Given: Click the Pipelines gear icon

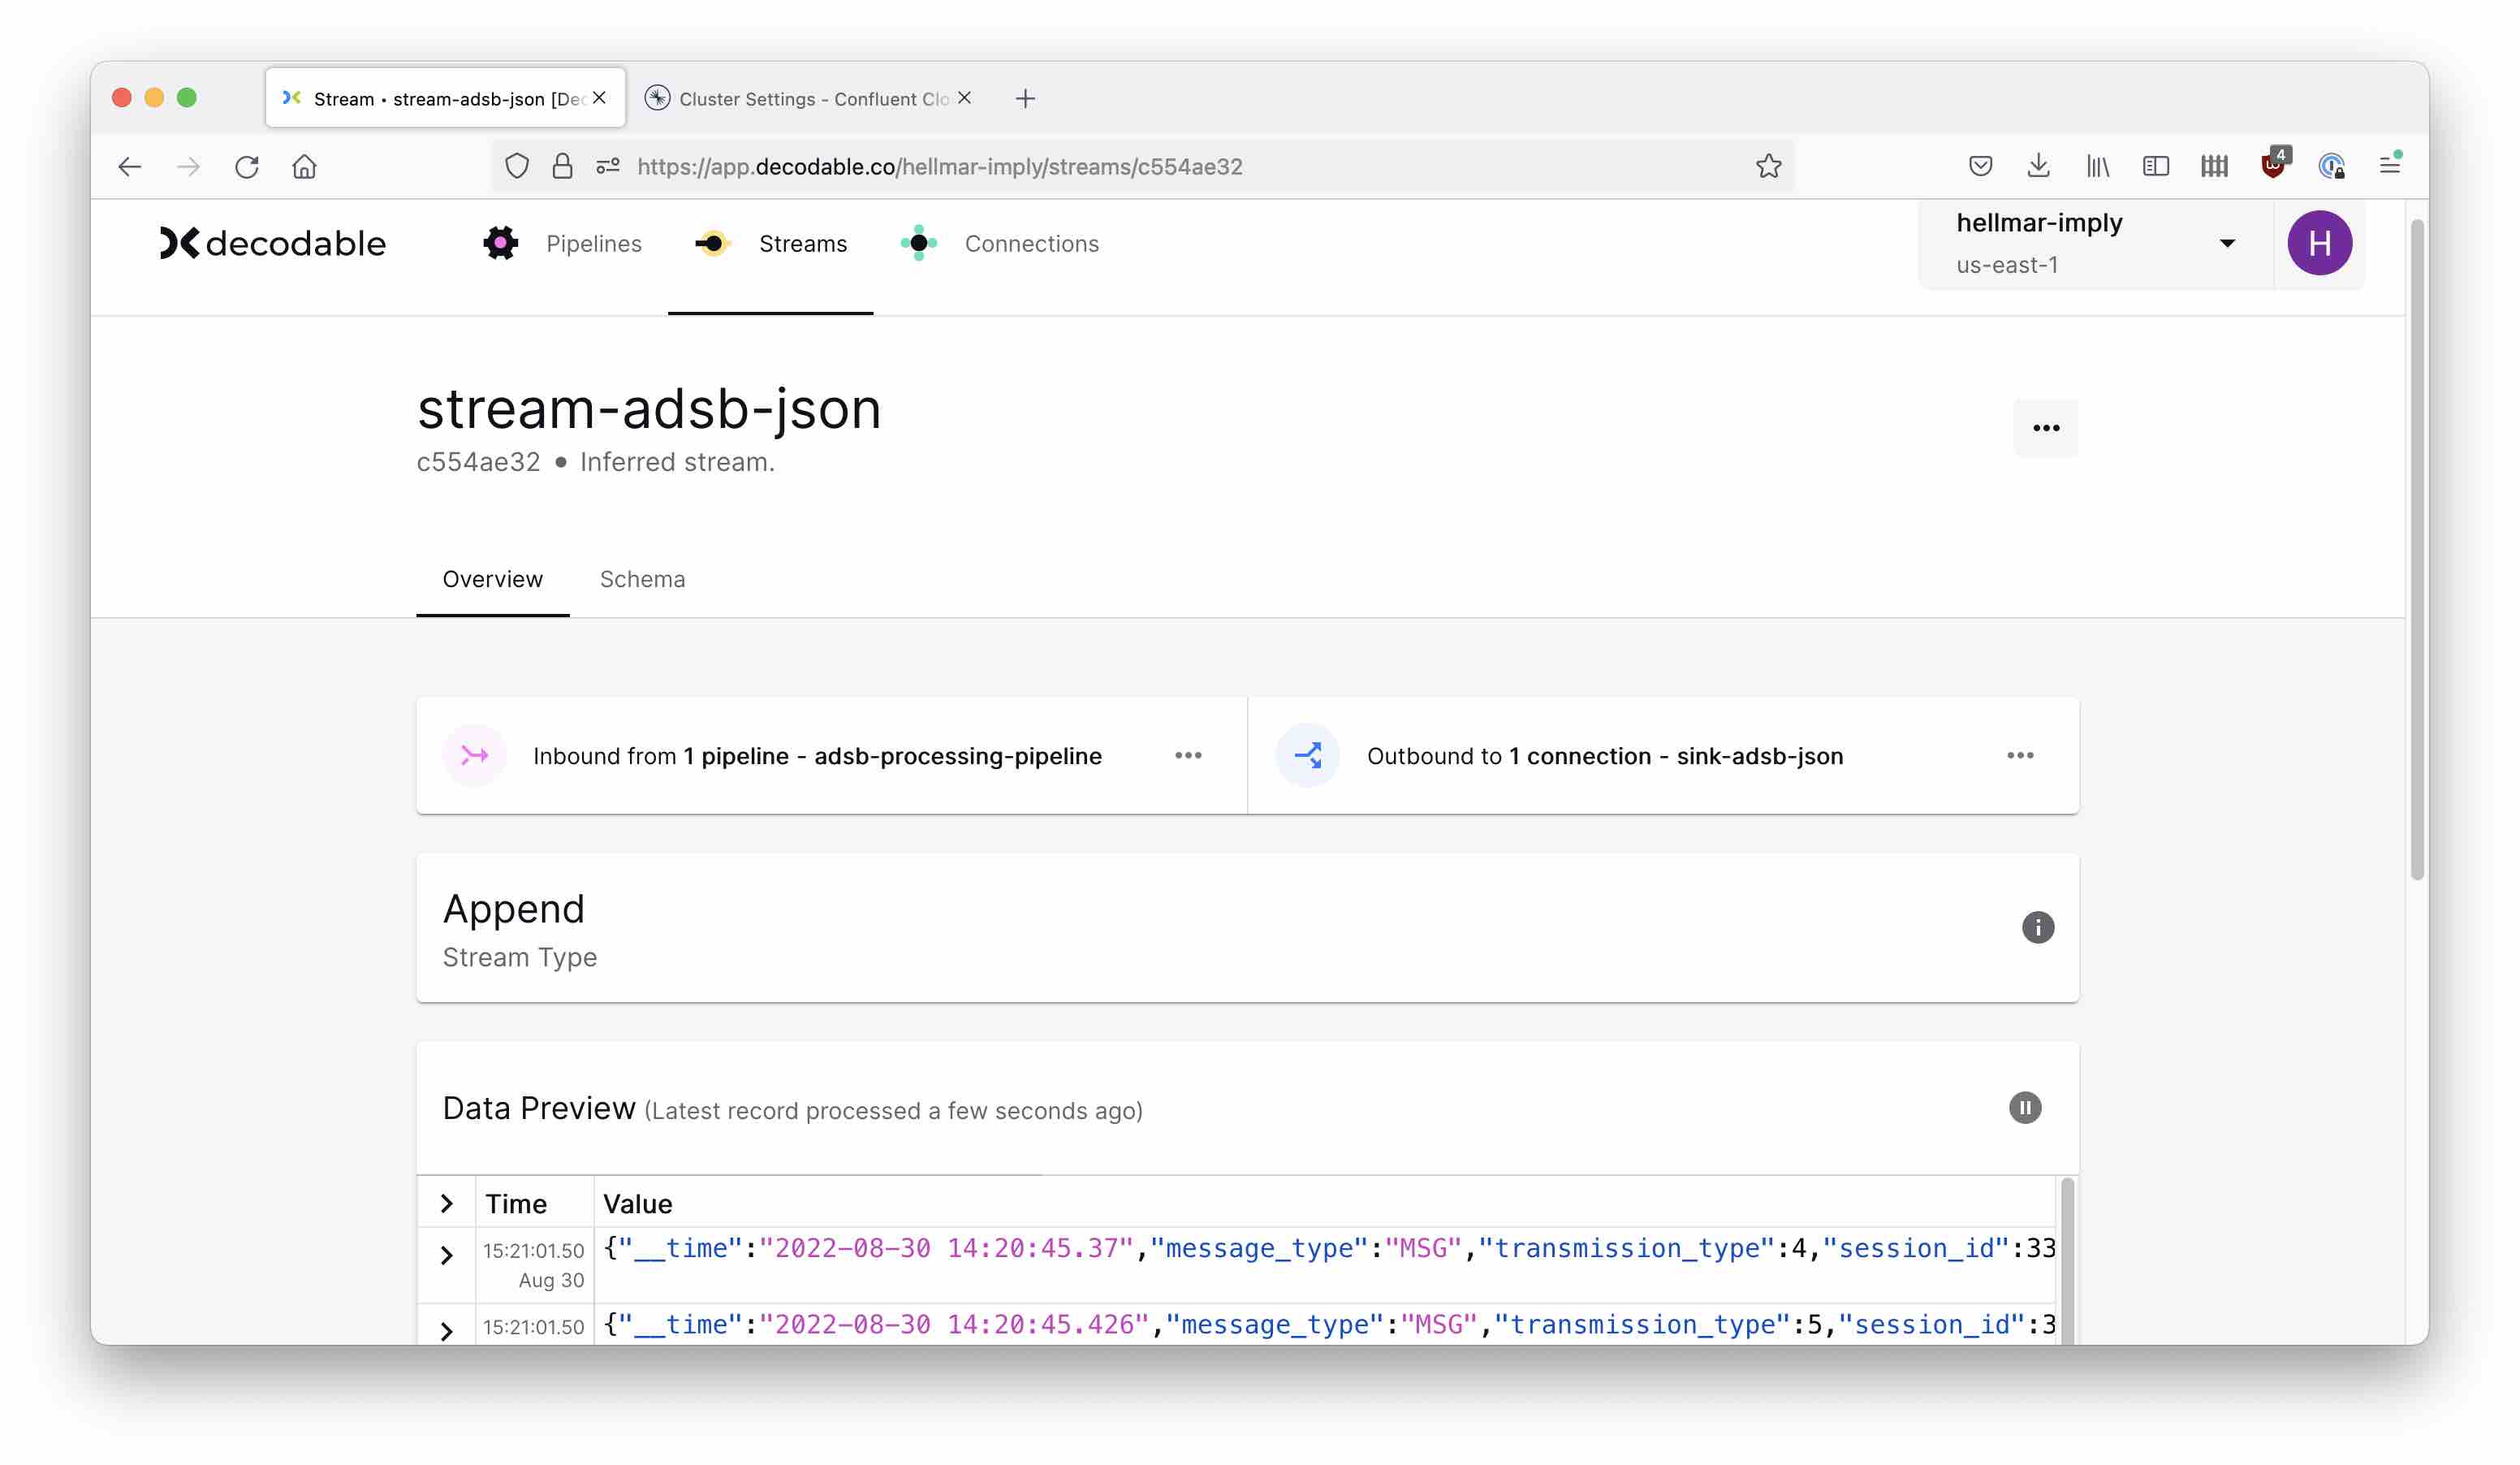Looking at the screenshot, I should (x=500, y=243).
